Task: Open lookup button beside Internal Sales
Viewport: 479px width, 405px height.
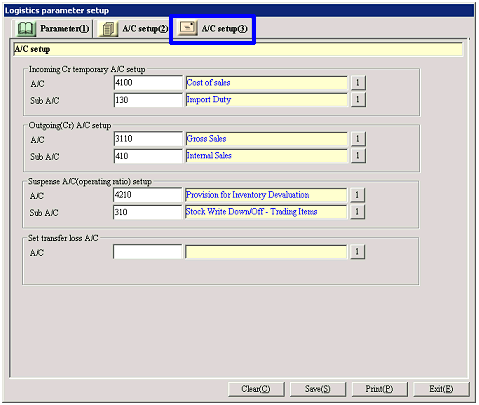Action: [358, 156]
